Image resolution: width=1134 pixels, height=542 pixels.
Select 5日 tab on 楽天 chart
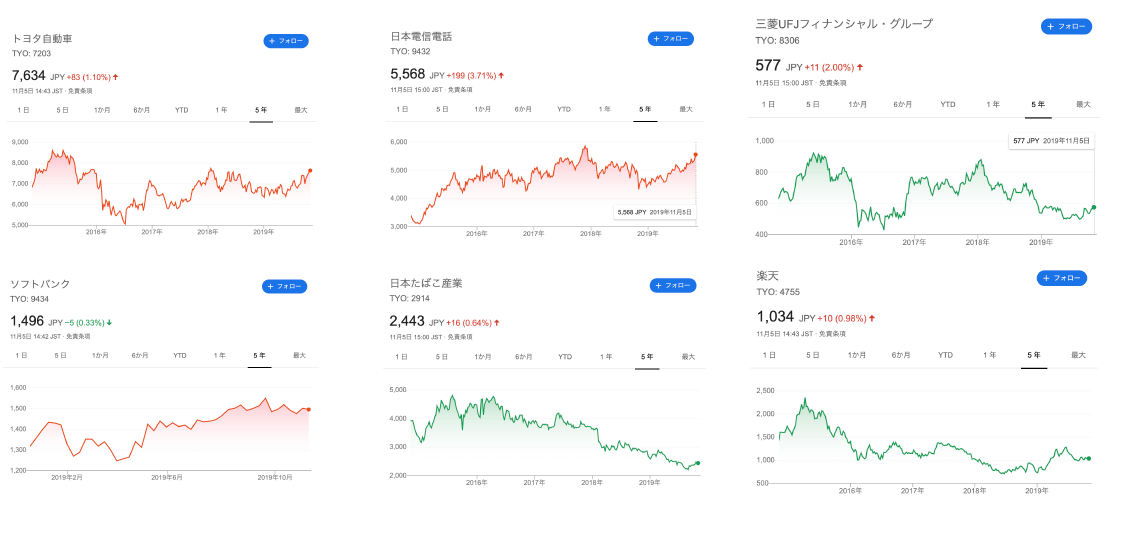coord(813,355)
